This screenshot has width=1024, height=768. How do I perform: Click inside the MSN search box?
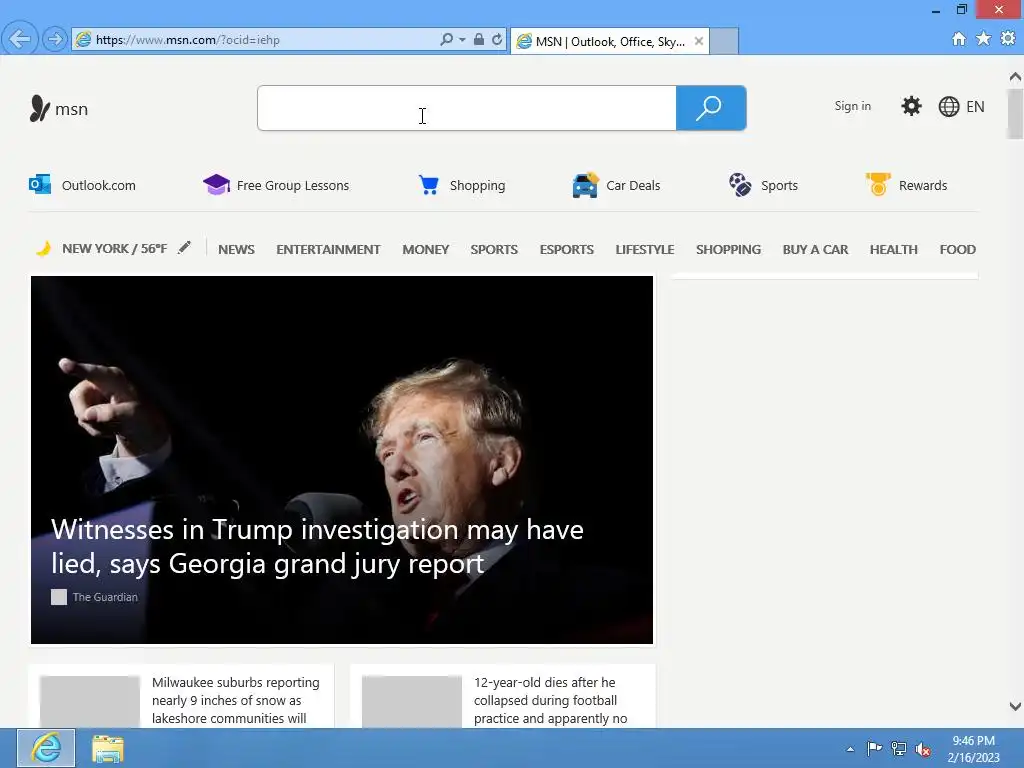(467, 108)
